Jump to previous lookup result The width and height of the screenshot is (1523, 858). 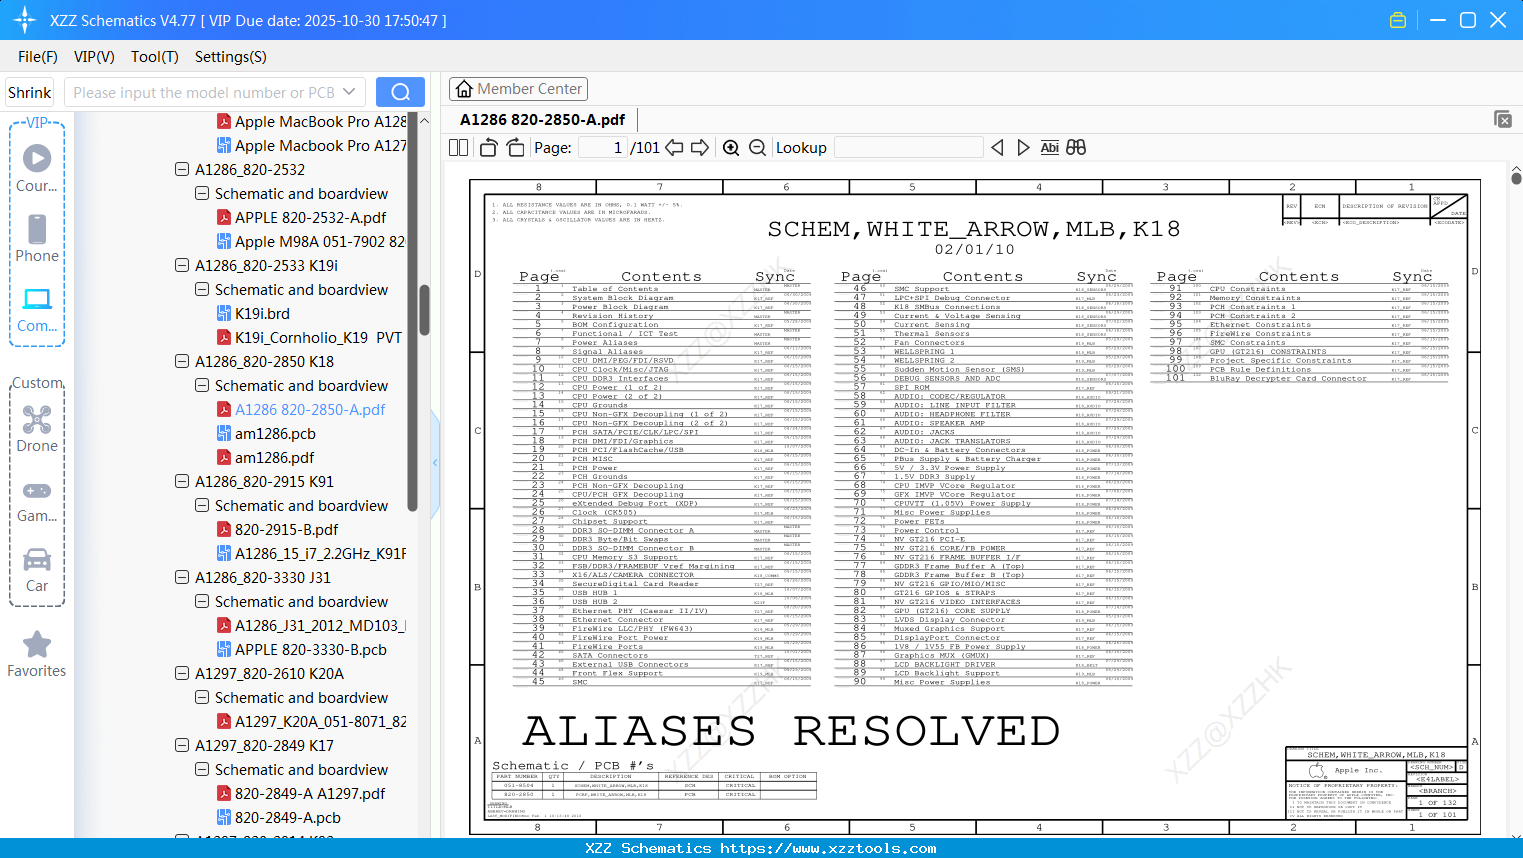[x=997, y=148]
